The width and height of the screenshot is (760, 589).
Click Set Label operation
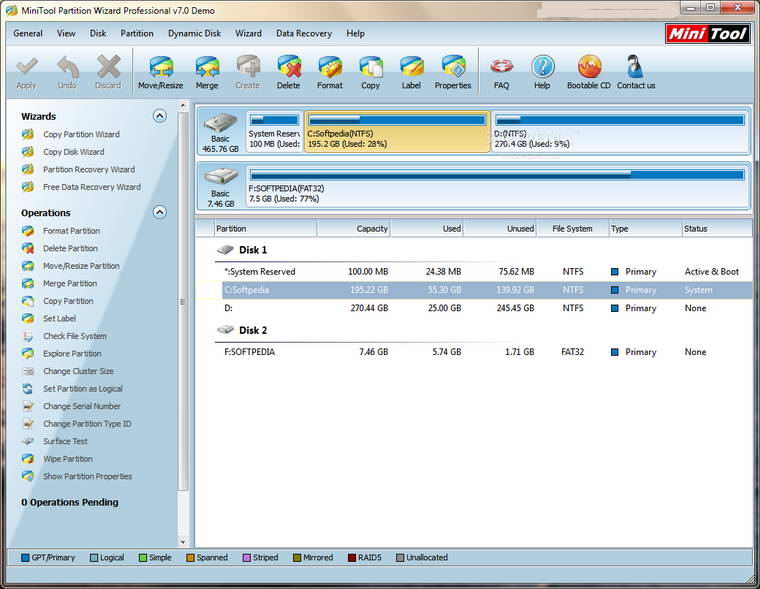point(60,318)
